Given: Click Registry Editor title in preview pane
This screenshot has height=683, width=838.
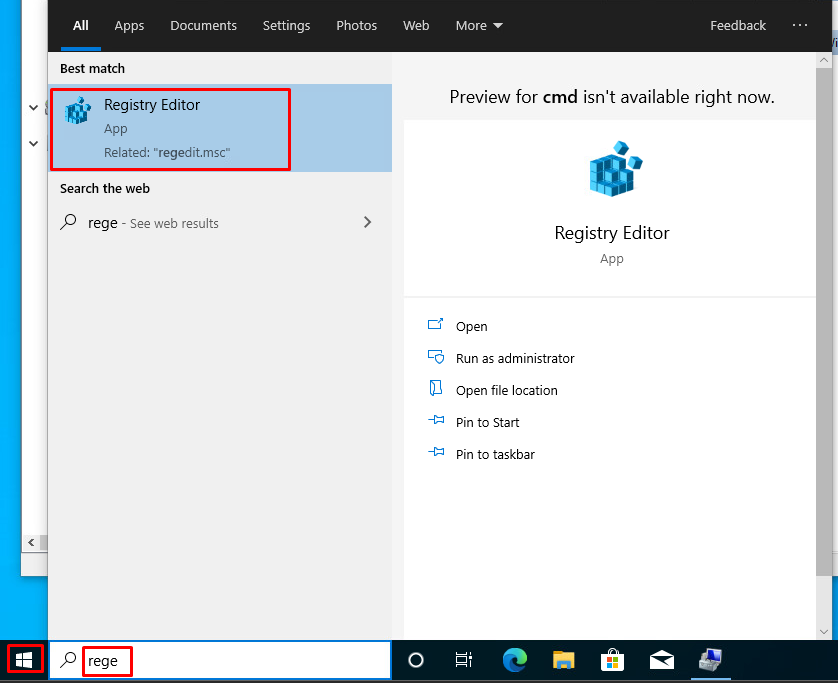Looking at the screenshot, I should point(611,233).
